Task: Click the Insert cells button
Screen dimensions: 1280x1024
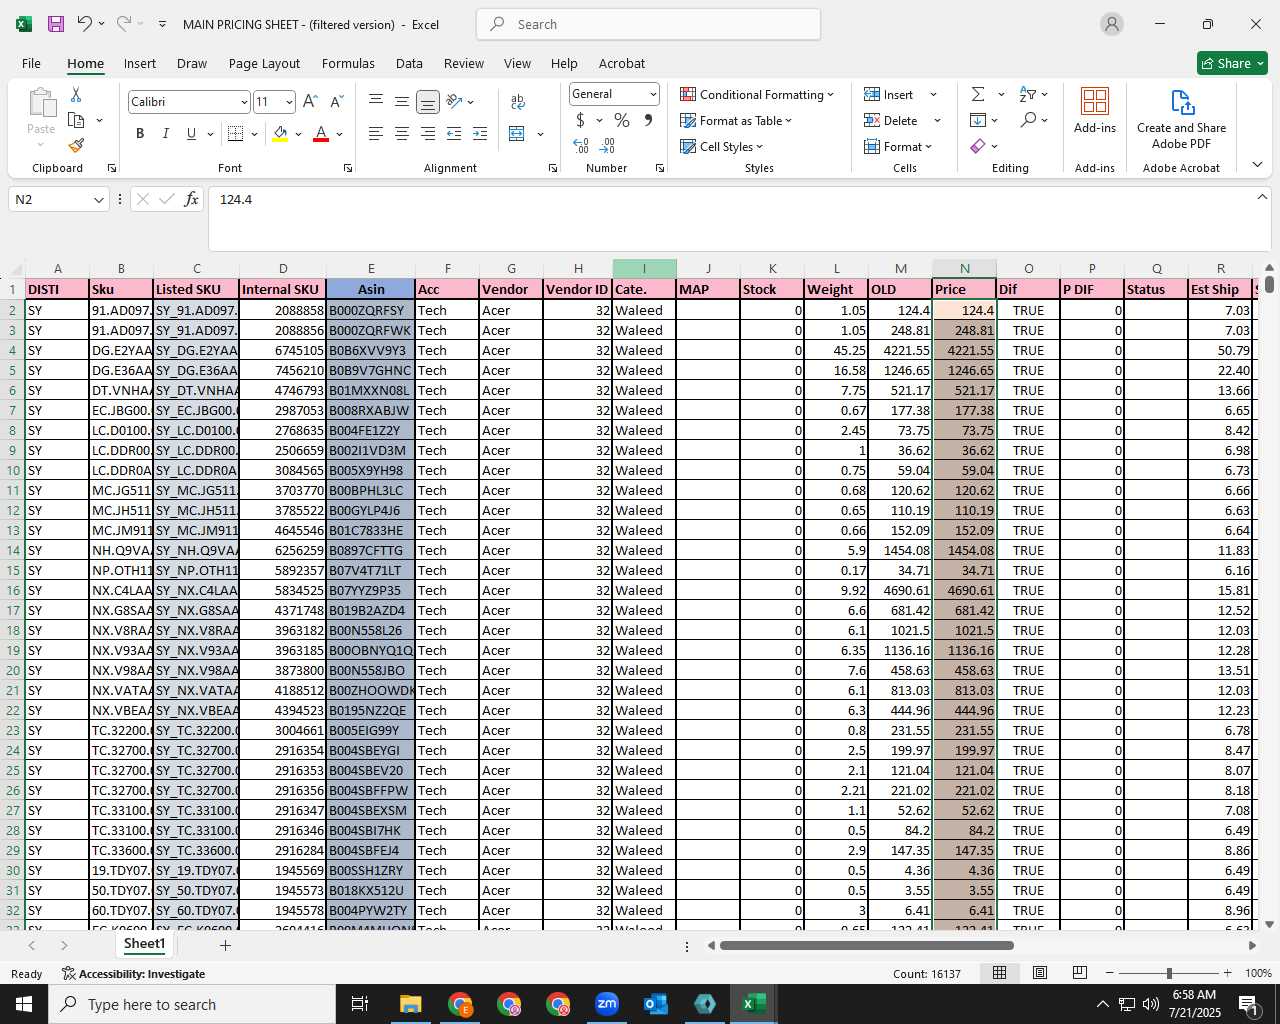Action: tap(889, 94)
